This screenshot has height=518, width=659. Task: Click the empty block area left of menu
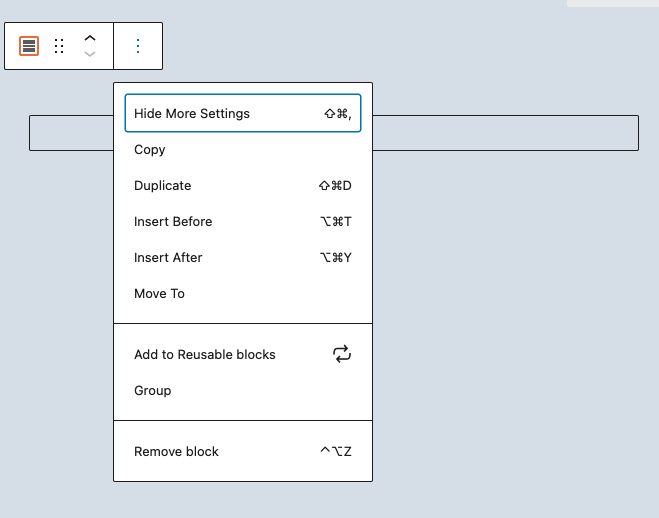tap(71, 133)
